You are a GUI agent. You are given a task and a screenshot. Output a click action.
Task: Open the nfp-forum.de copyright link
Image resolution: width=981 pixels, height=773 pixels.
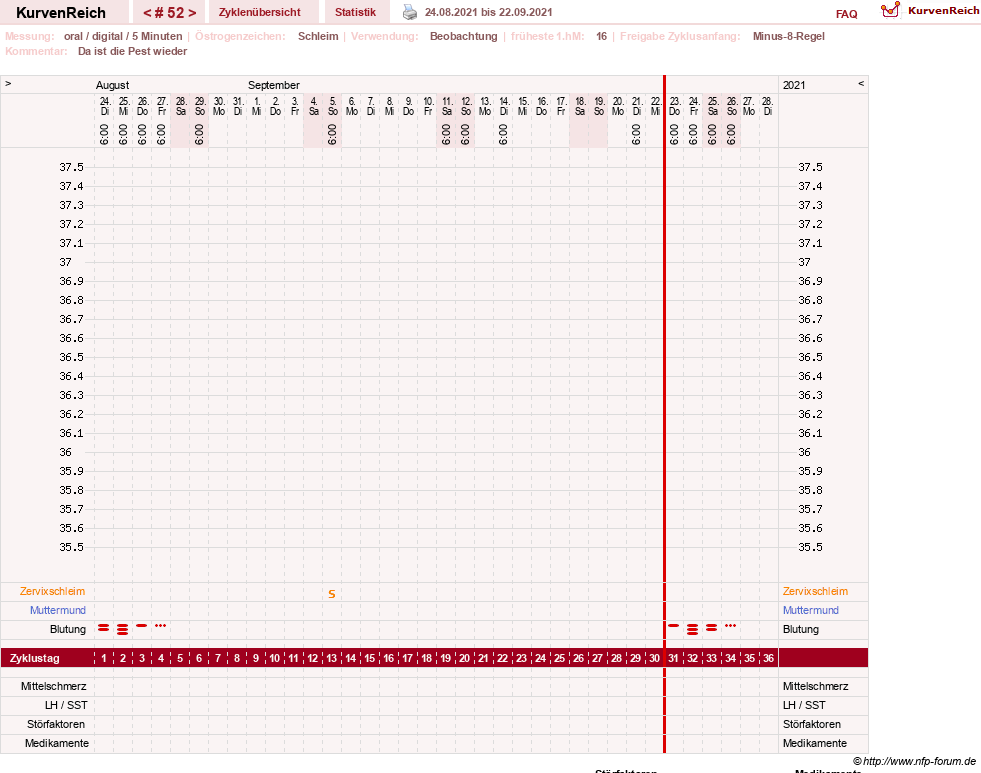pos(915,761)
